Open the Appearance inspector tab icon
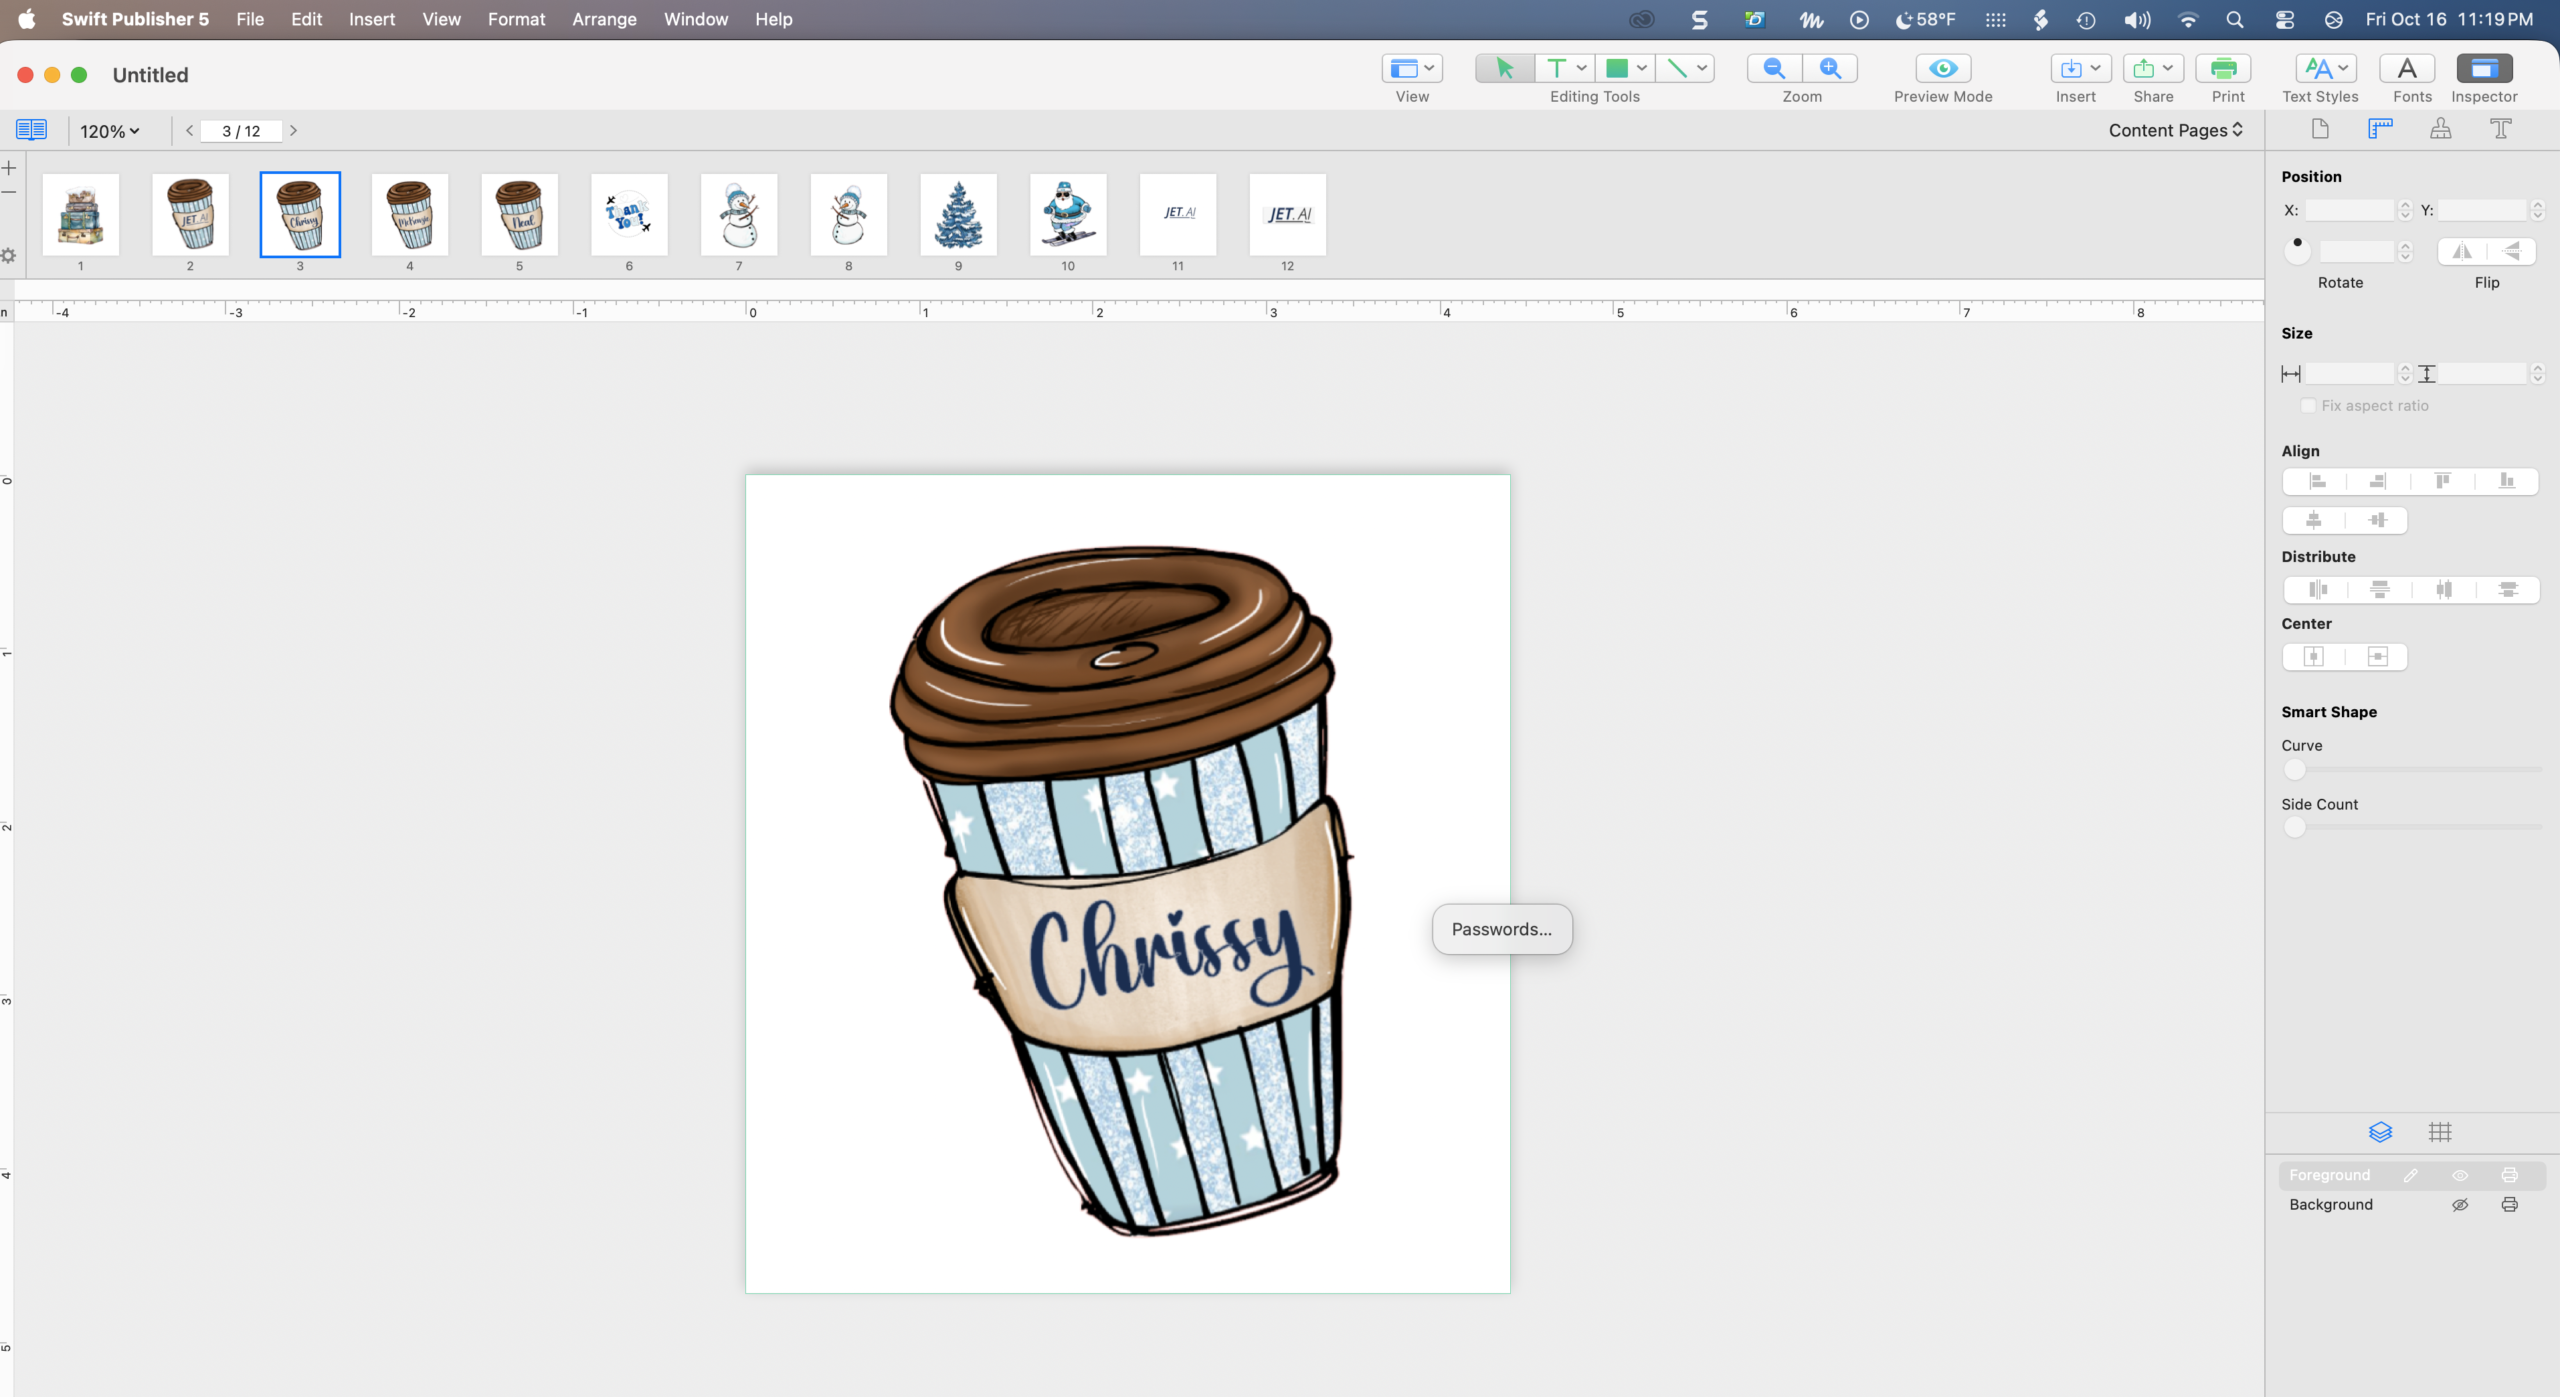The image size is (2560, 1397). [x=2440, y=129]
